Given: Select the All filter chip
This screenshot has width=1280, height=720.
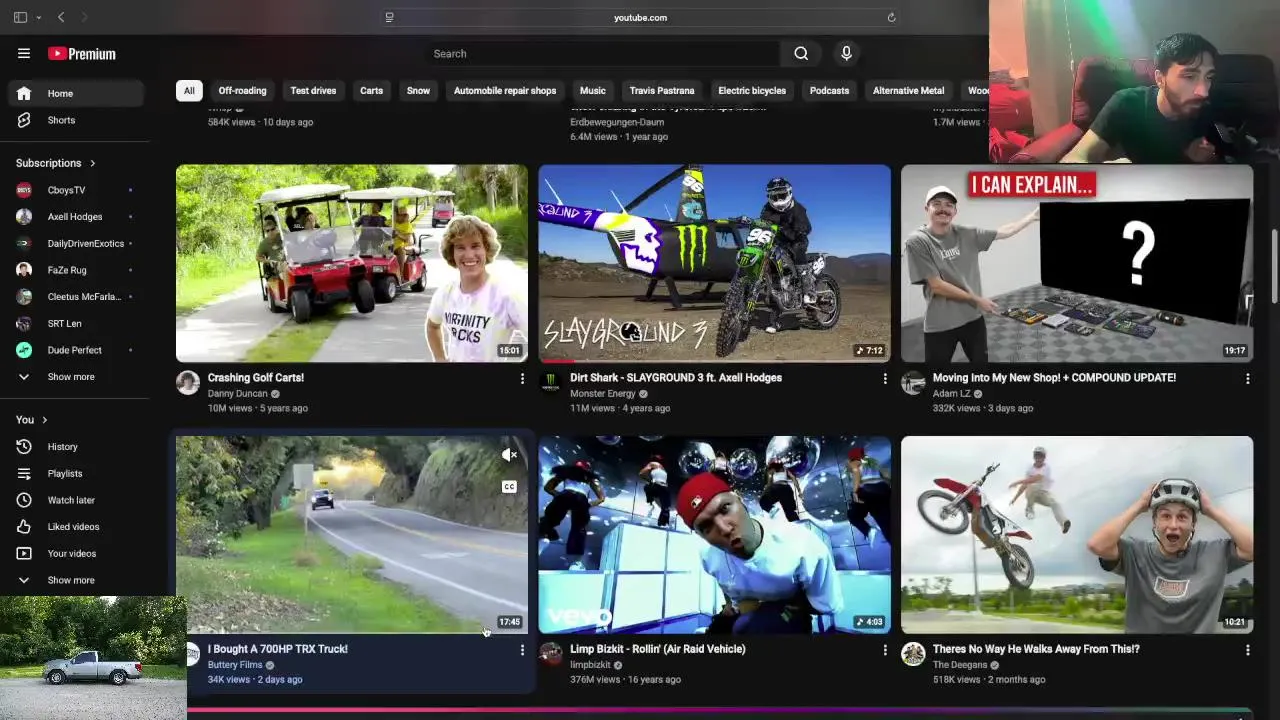Looking at the screenshot, I should 189,91.
